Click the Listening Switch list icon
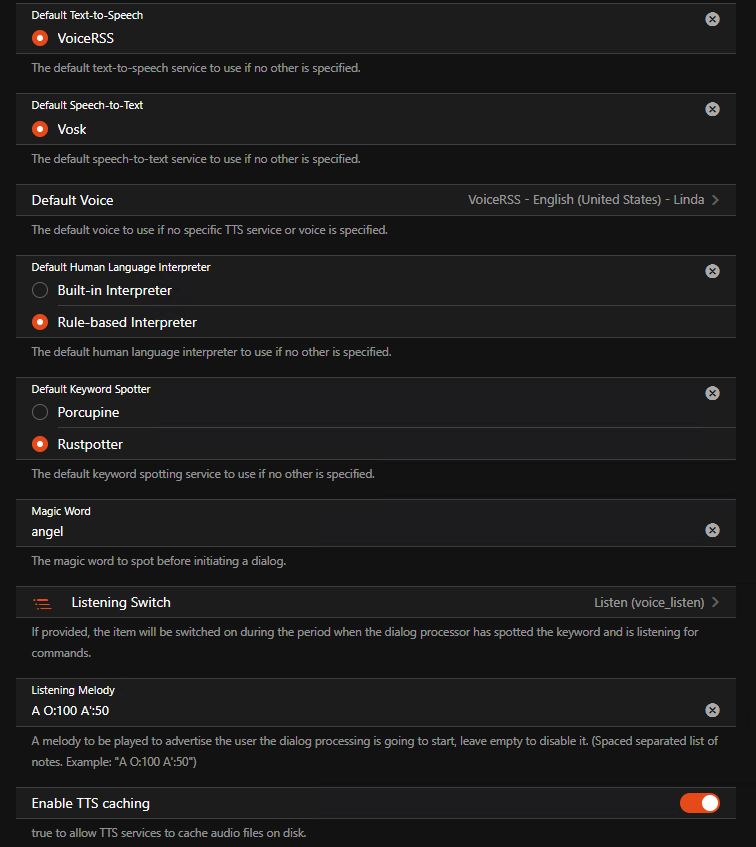Viewport: 756px width, 847px height. click(42, 603)
